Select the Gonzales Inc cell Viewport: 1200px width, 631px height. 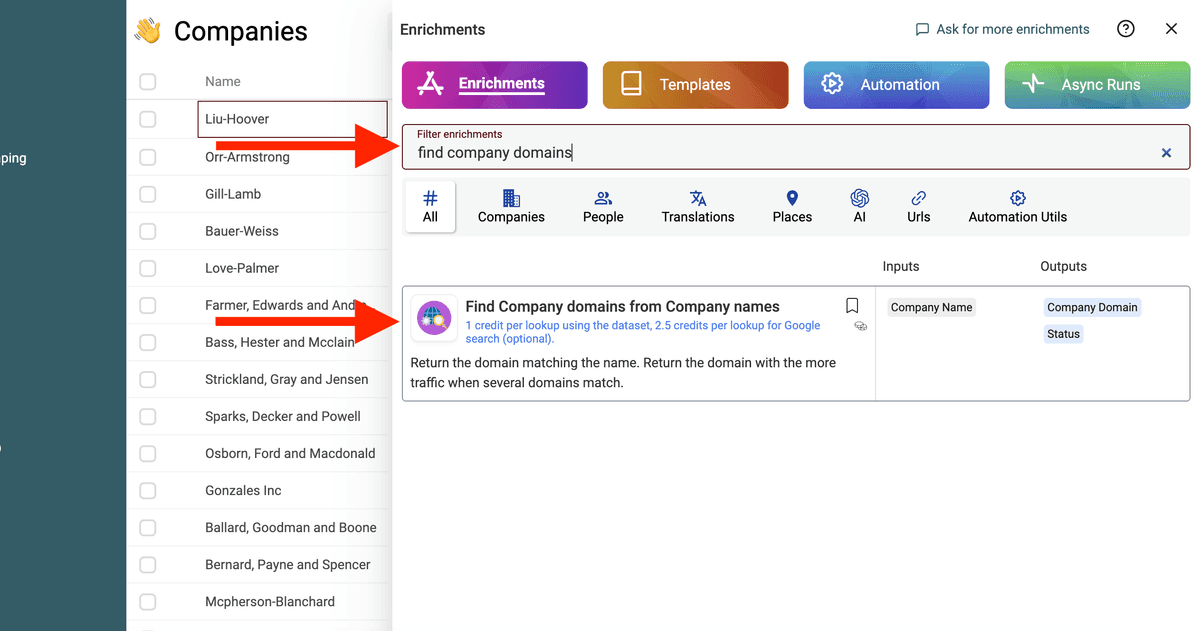click(x=292, y=490)
